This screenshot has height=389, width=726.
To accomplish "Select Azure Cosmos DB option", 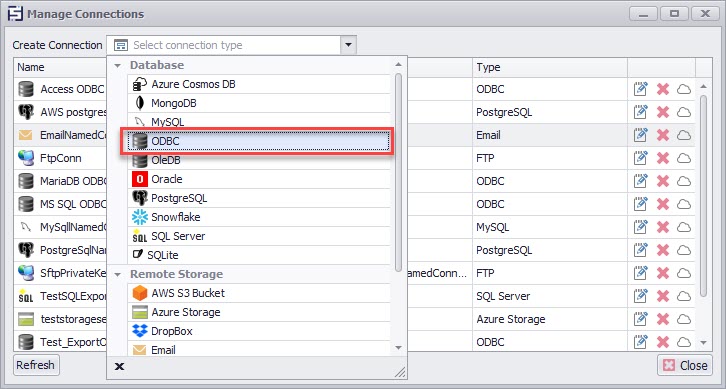I will point(259,84).
